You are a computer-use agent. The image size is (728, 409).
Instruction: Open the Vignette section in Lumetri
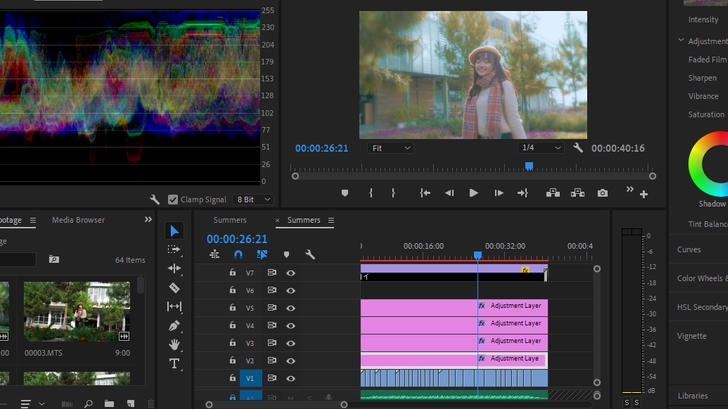[x=691, y=336]
